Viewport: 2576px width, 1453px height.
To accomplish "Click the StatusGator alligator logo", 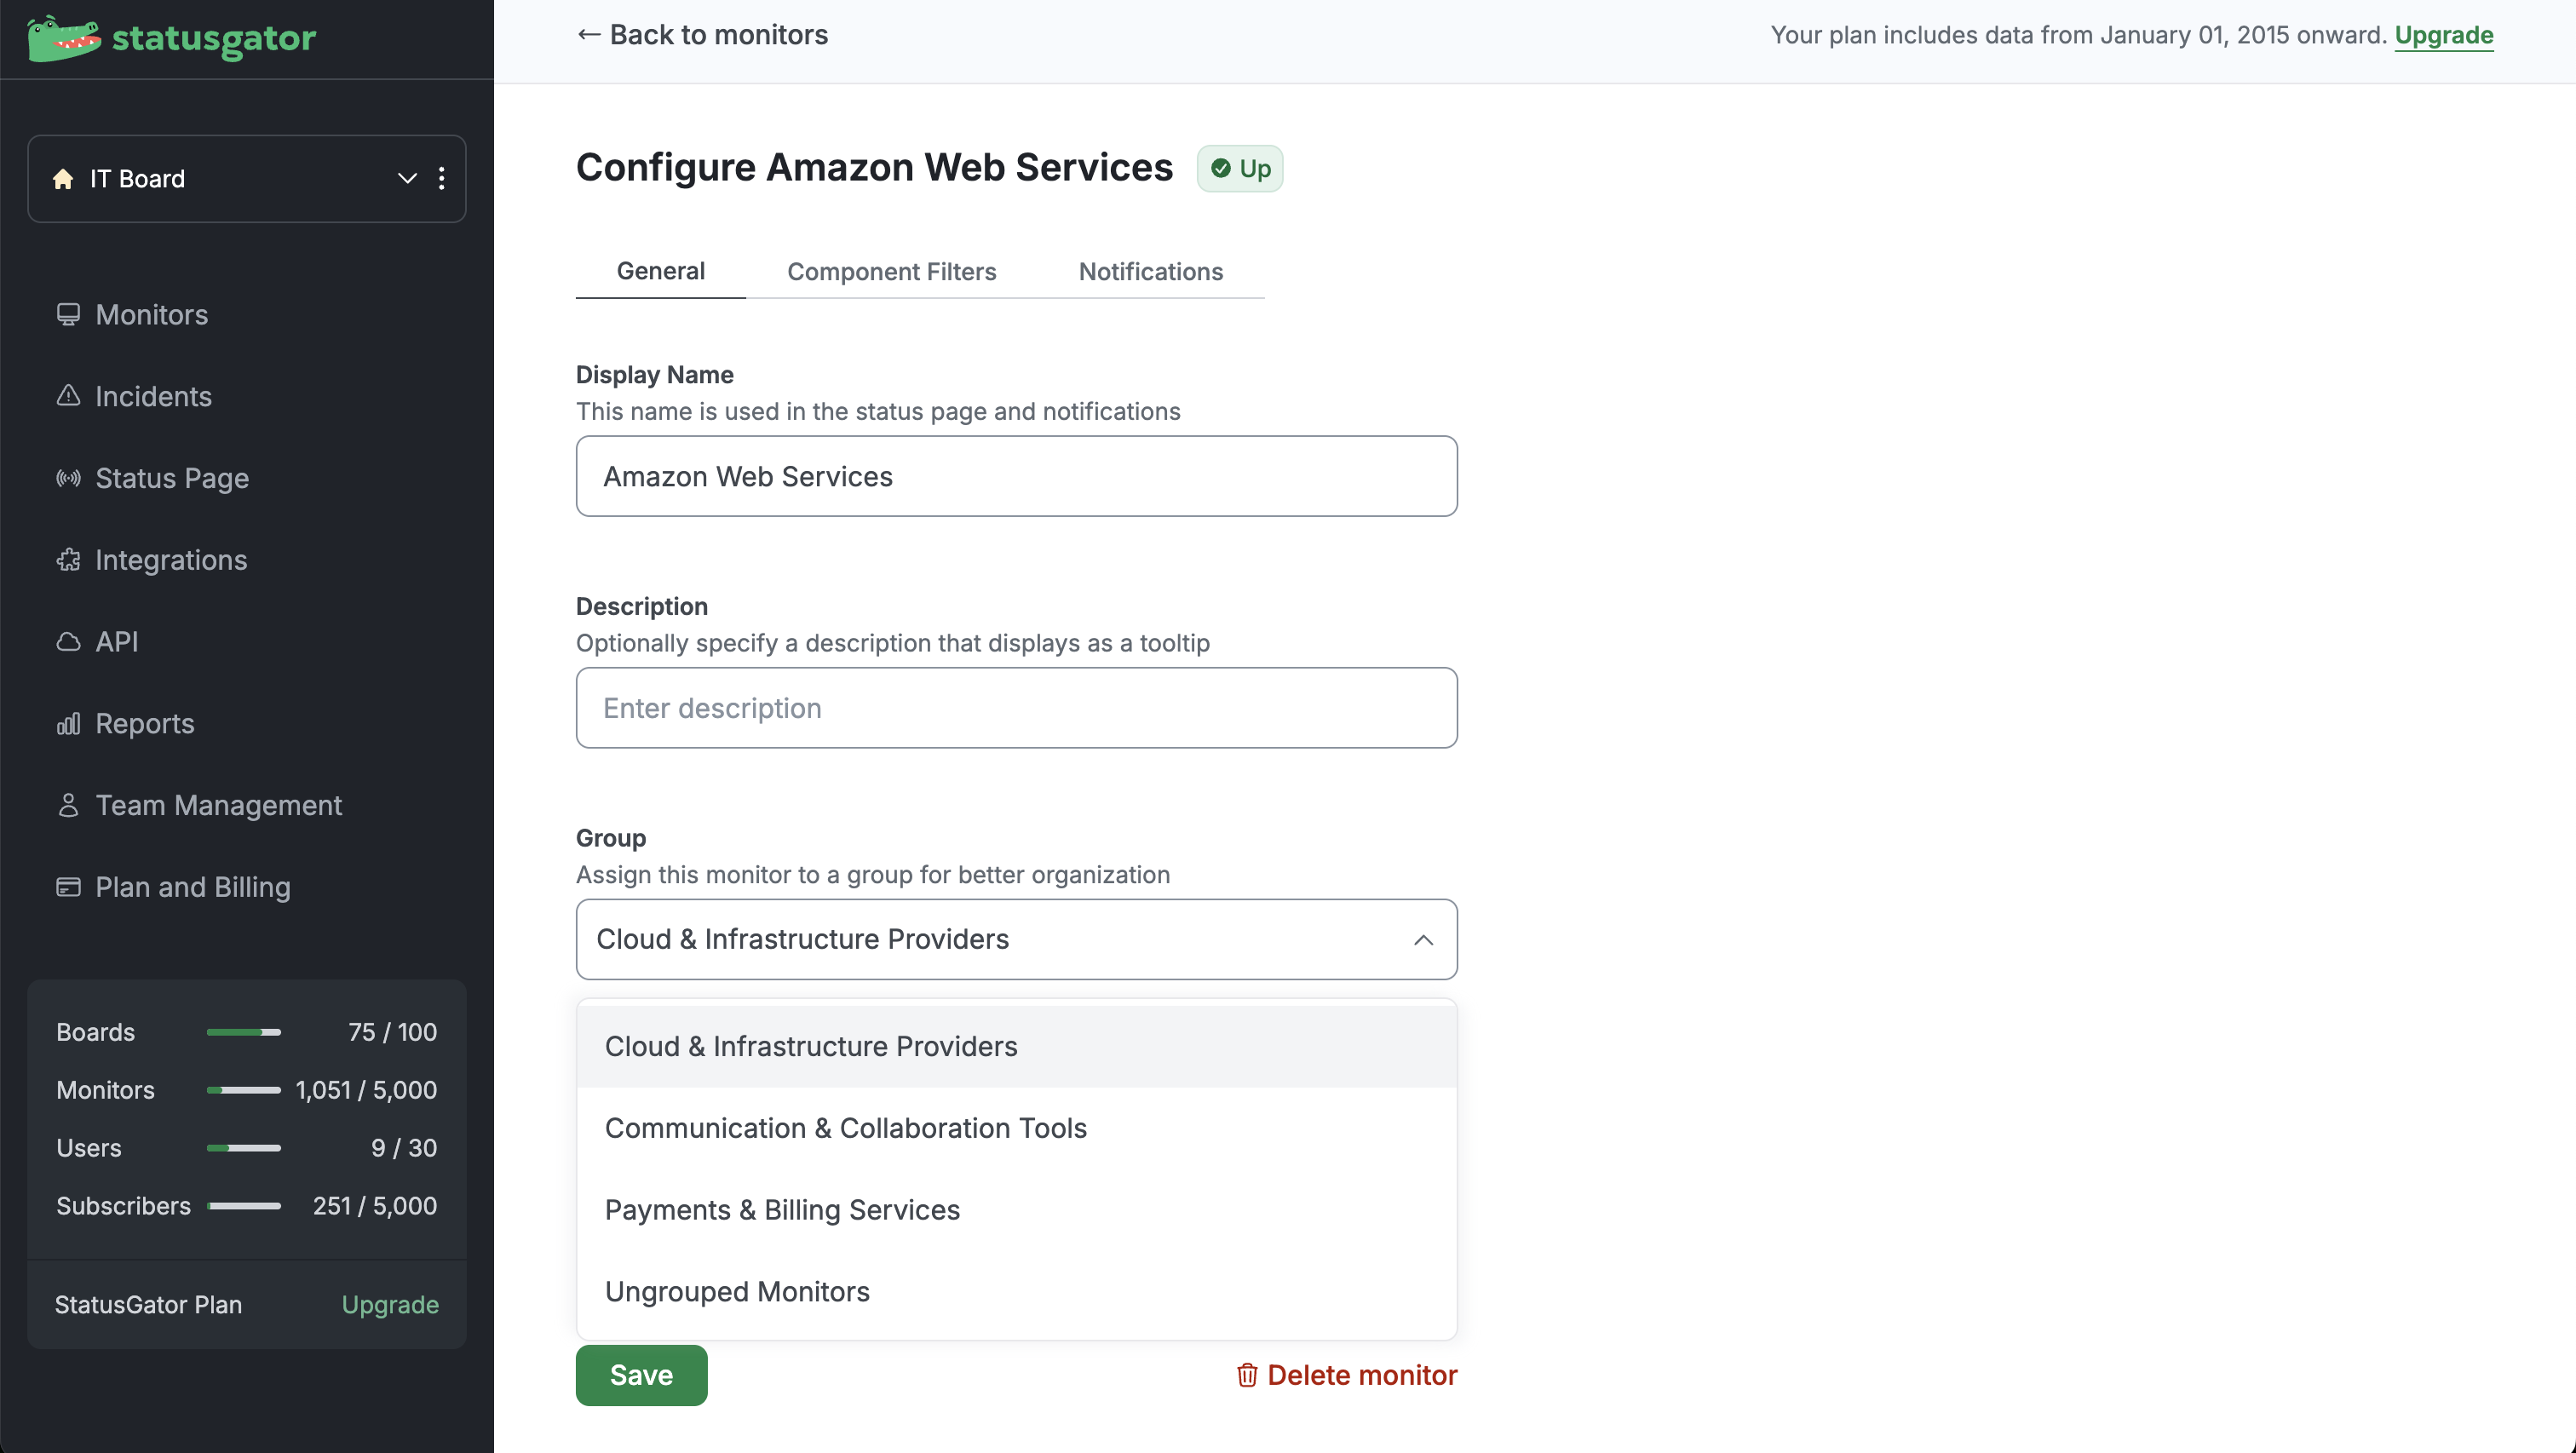I will click(x=64, y=38).
